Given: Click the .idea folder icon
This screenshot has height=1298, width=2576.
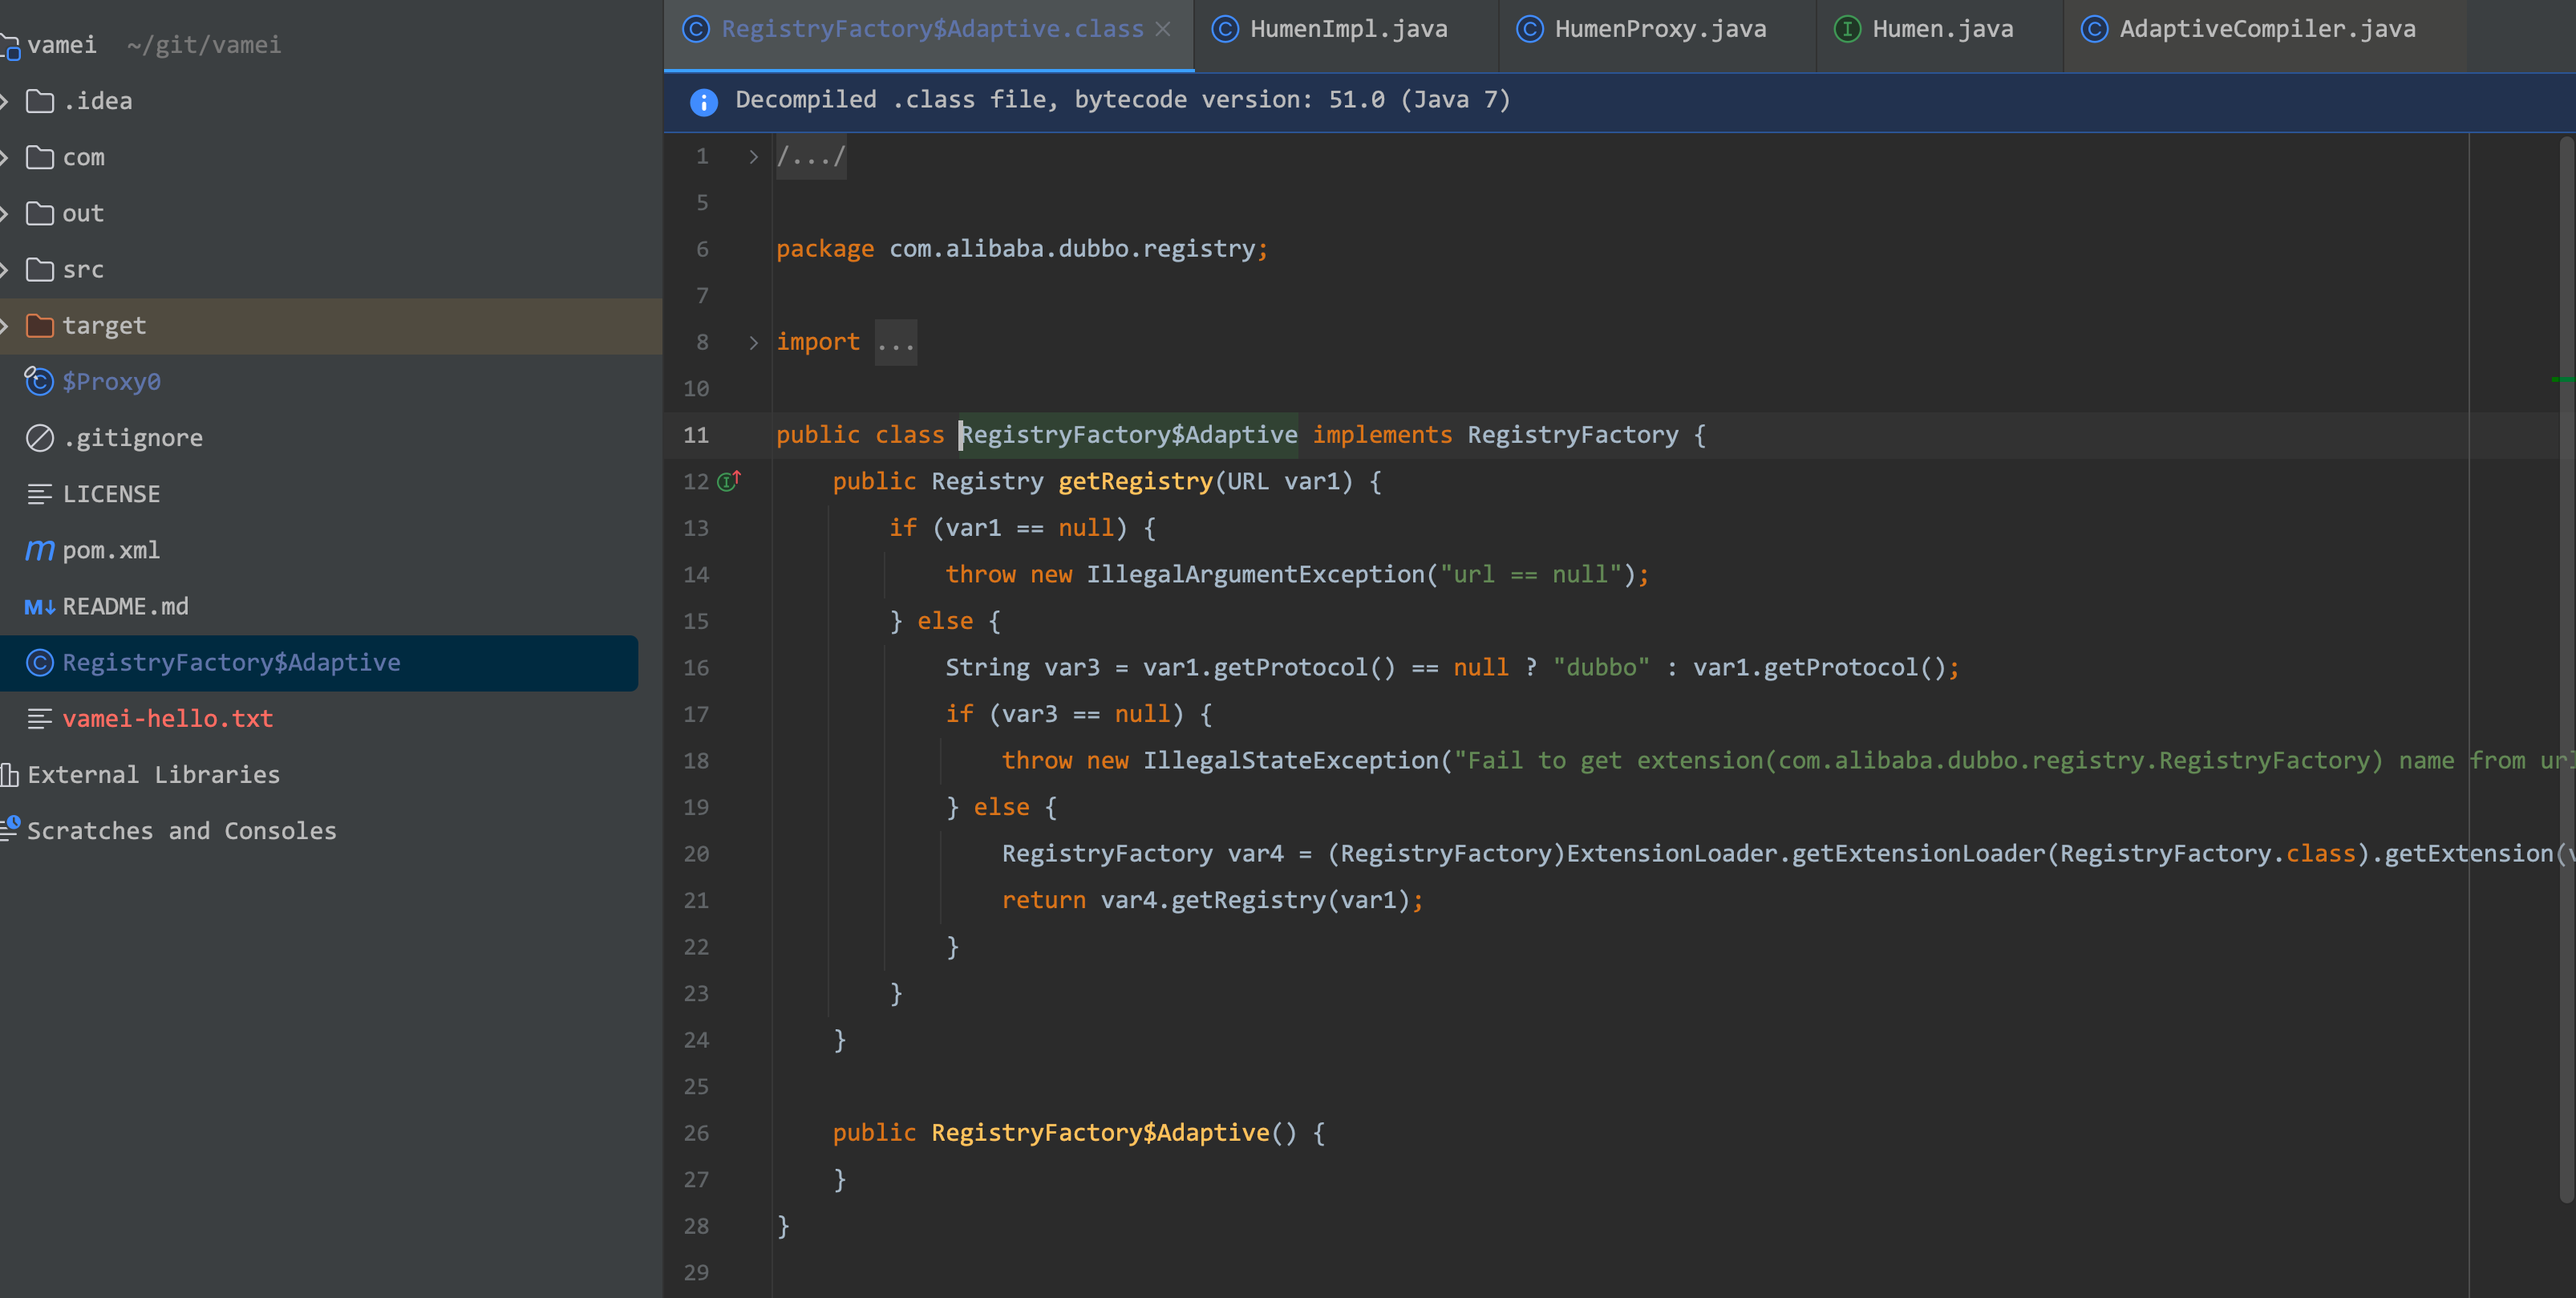Looking at the screenshot, I should (x=40, y=101).
